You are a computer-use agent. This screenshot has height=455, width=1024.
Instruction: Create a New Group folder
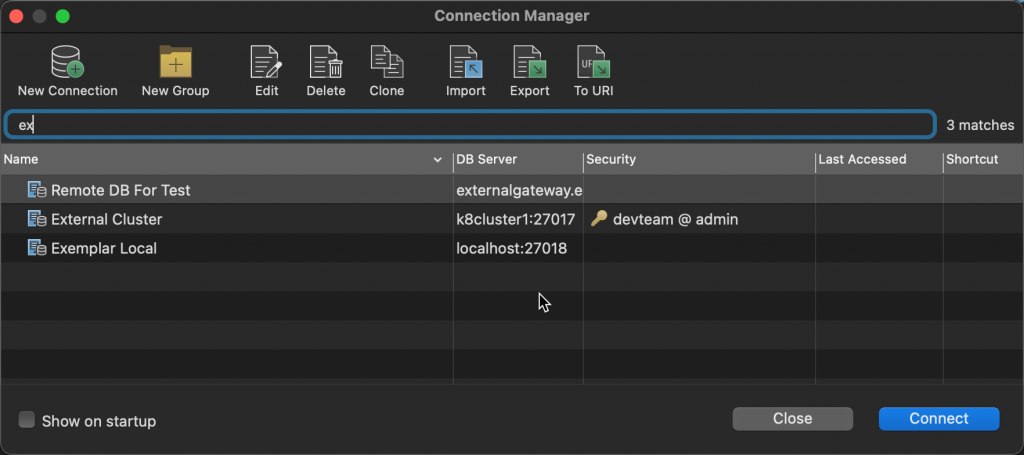click(x=176, y=62)
